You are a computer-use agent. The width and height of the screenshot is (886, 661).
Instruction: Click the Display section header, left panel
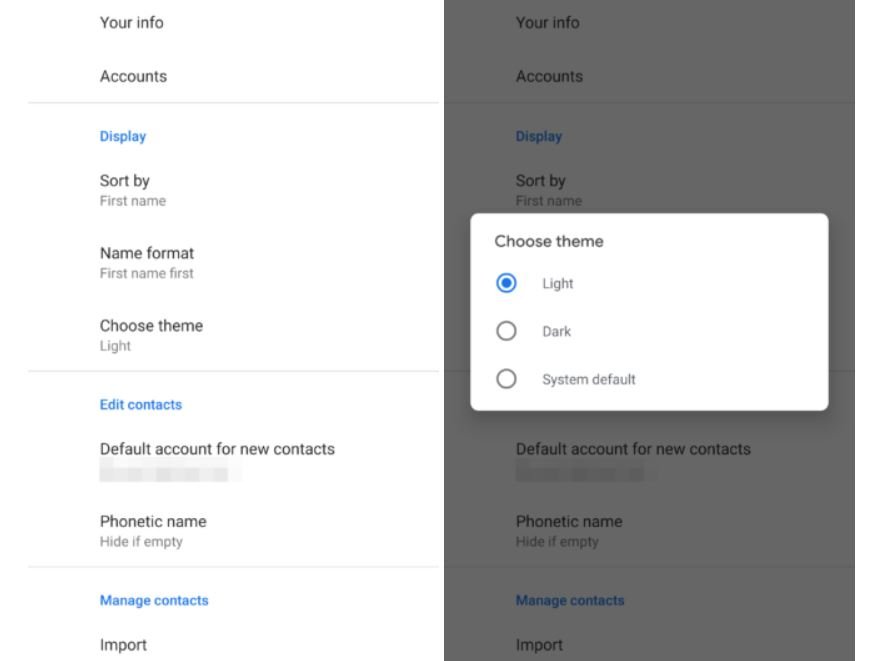(122, 137)
